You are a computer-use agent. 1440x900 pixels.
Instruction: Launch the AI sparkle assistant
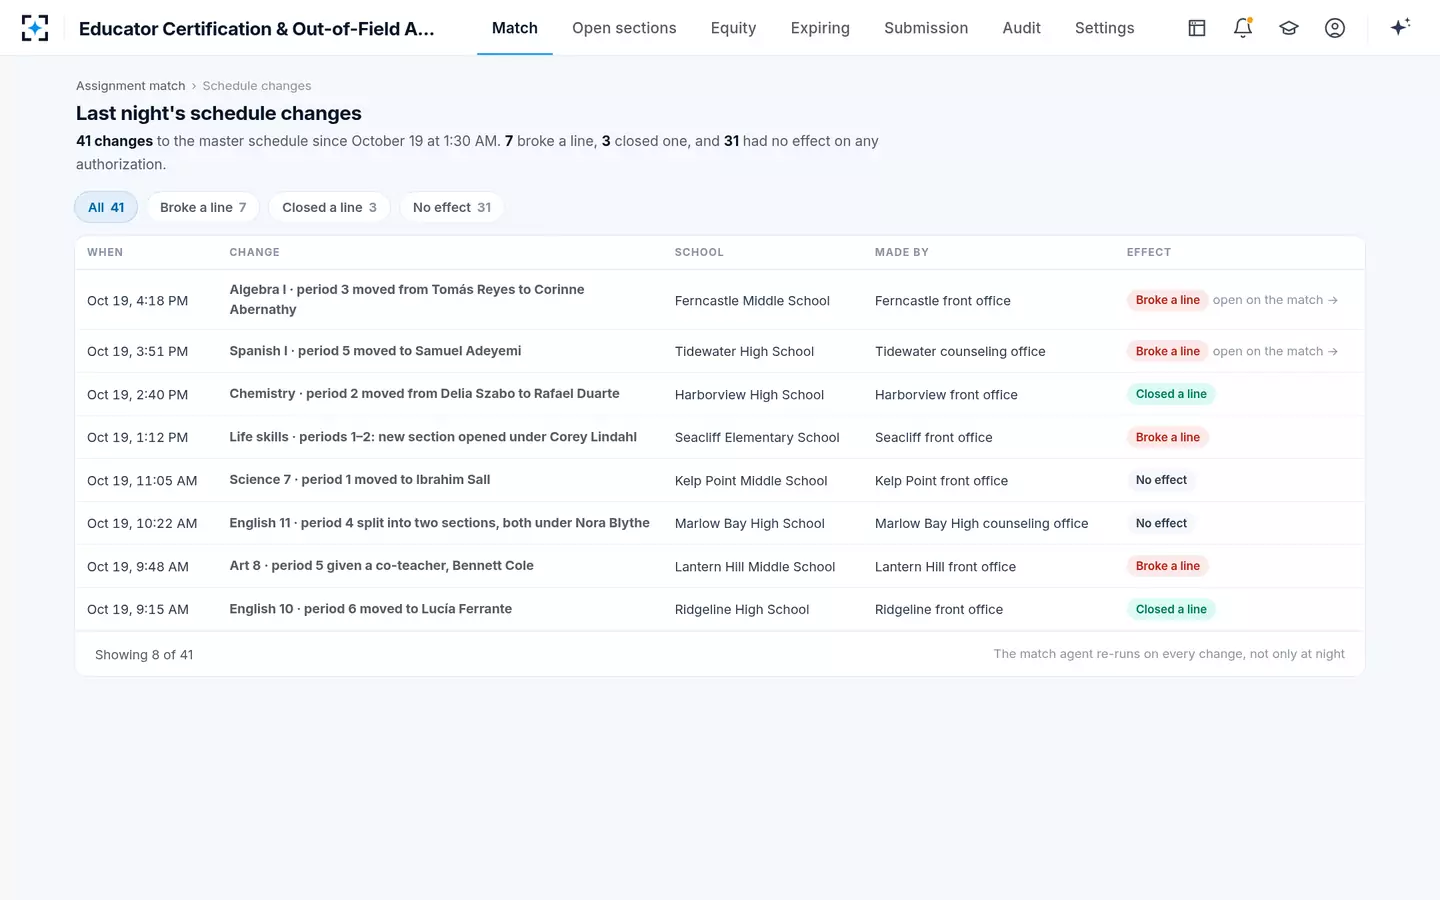pos(1400,27)
